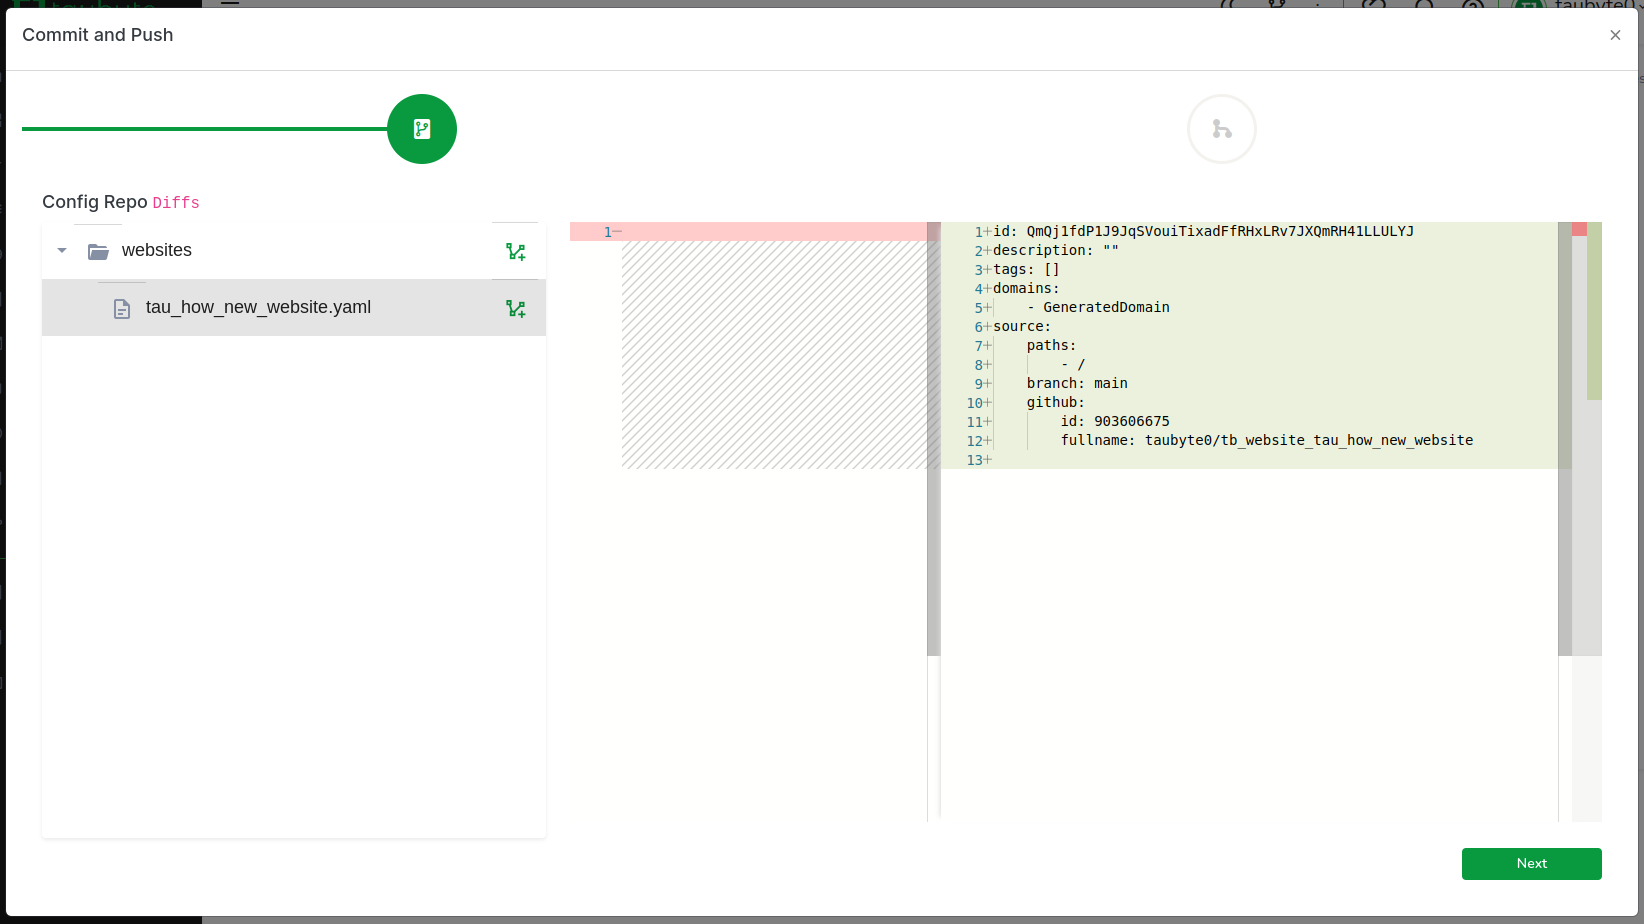Select the websites folder label
Viewport: 1644px width, 924px height.
[x=157, y=251]
